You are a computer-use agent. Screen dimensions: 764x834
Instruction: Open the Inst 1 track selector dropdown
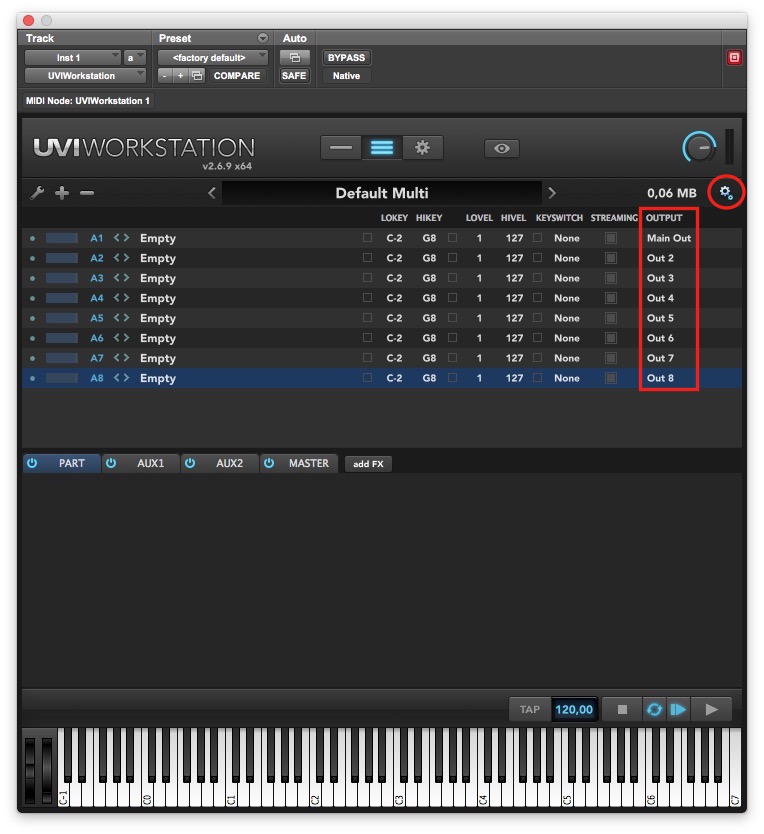pyautogui.click(x=72, y=57)
